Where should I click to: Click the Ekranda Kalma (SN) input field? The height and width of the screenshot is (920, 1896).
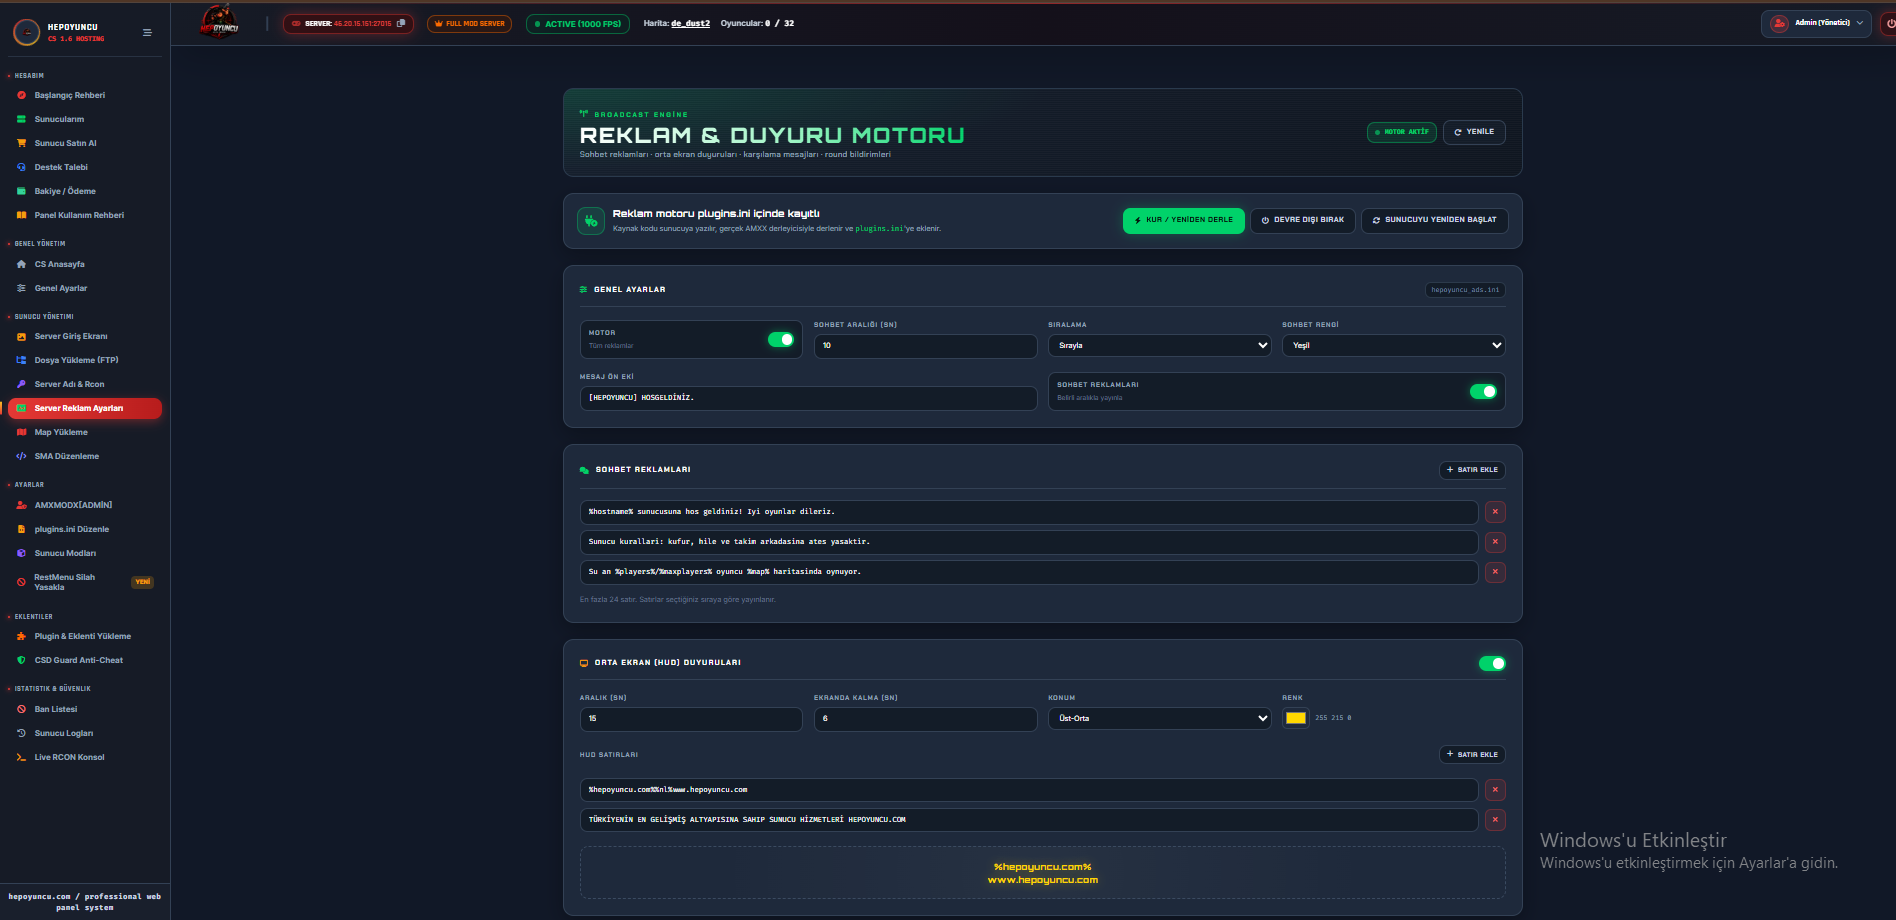pyautogui.click(x=925, y=719)
